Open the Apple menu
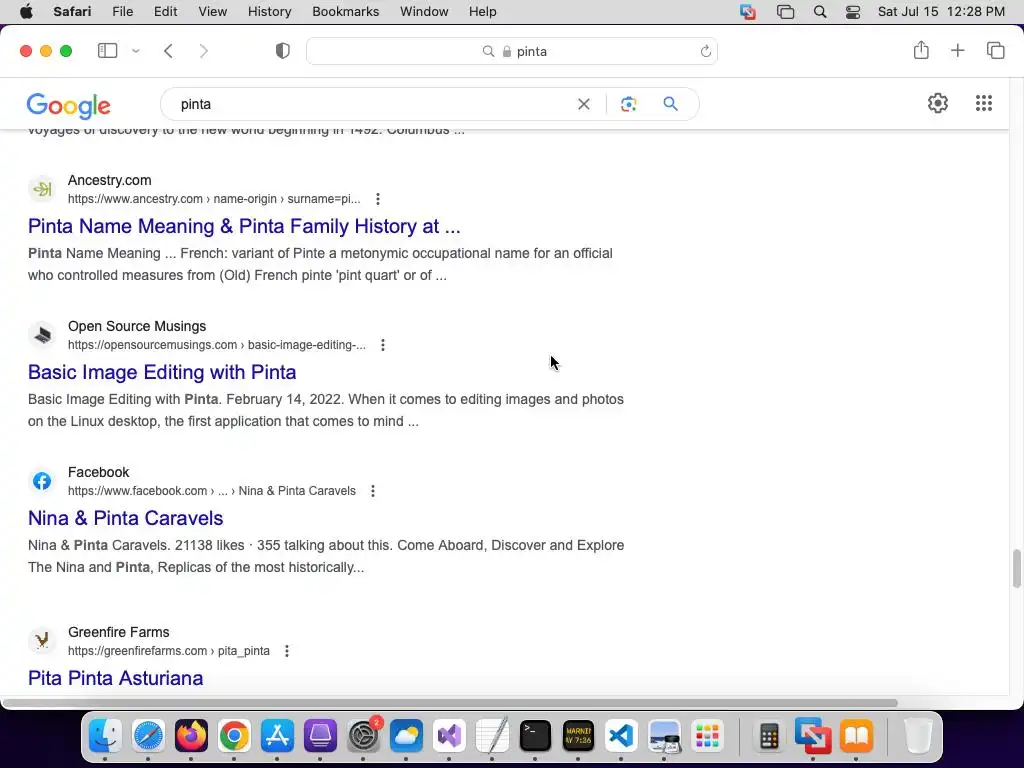1024x768 pixels. point(26,12)
